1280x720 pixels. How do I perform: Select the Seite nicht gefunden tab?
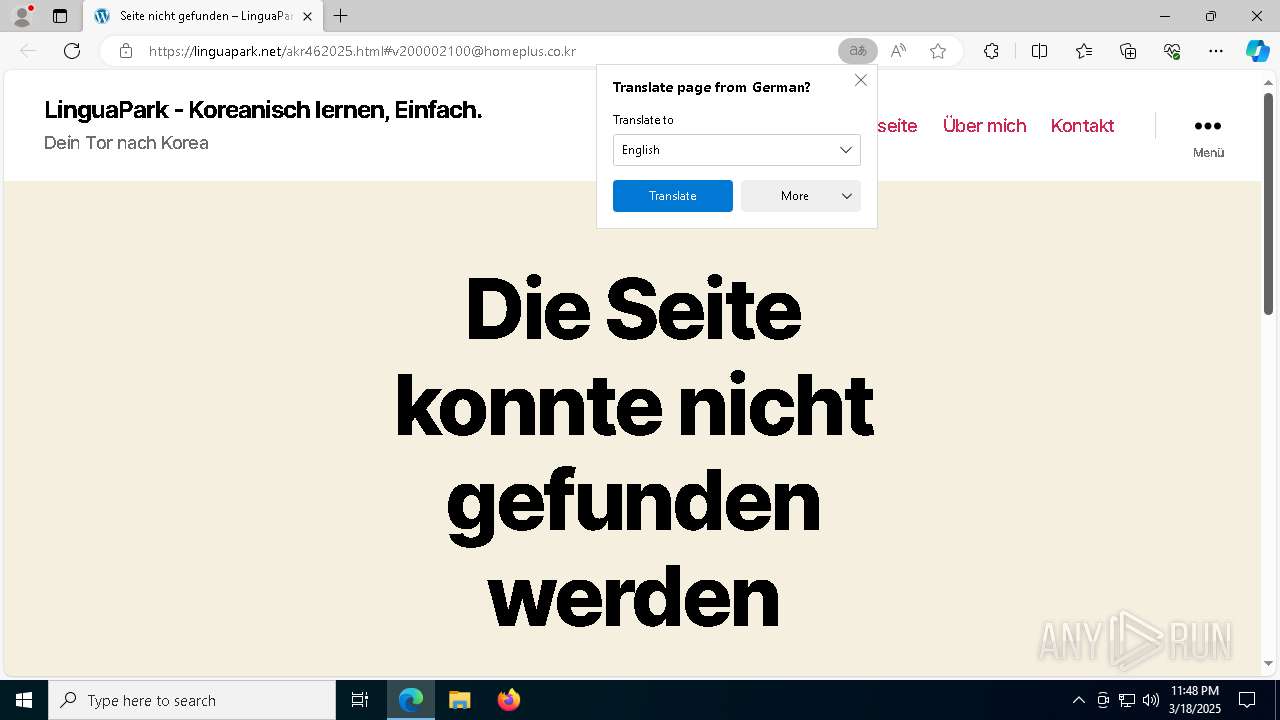[203, 16]
